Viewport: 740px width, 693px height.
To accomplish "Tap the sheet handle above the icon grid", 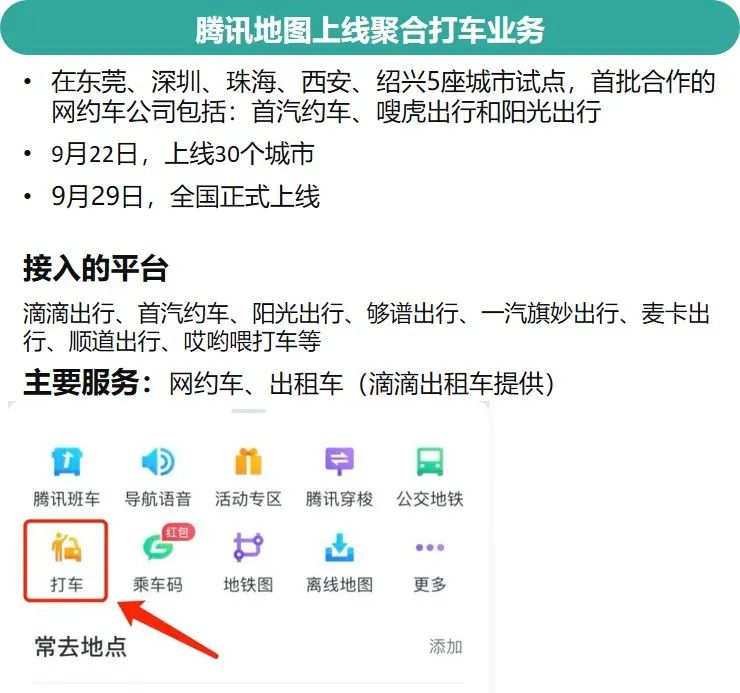I will pos(248,411).
